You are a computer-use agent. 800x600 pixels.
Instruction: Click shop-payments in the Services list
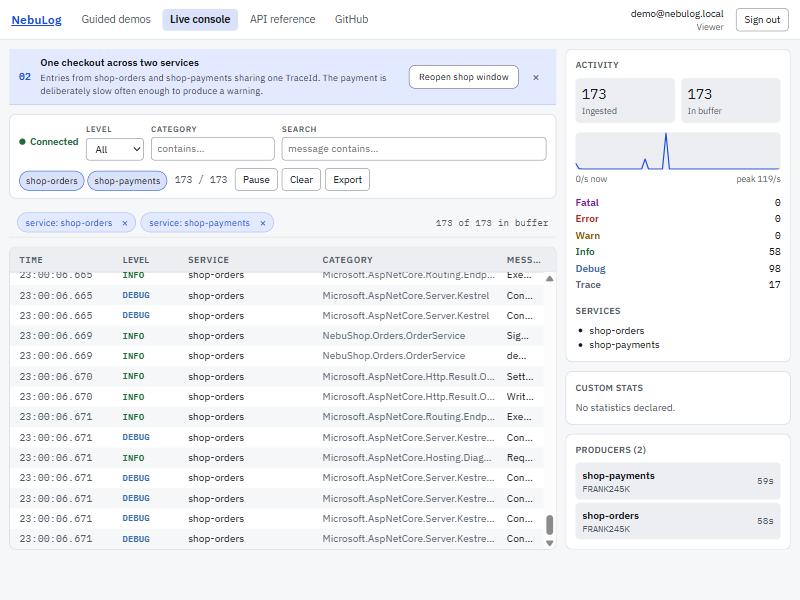[x=624, y=345]
